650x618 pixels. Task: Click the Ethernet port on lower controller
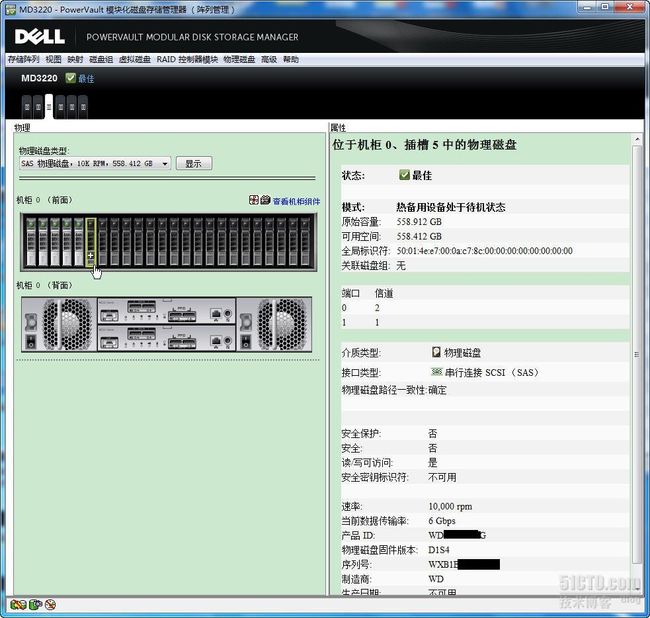pos(216,342)
